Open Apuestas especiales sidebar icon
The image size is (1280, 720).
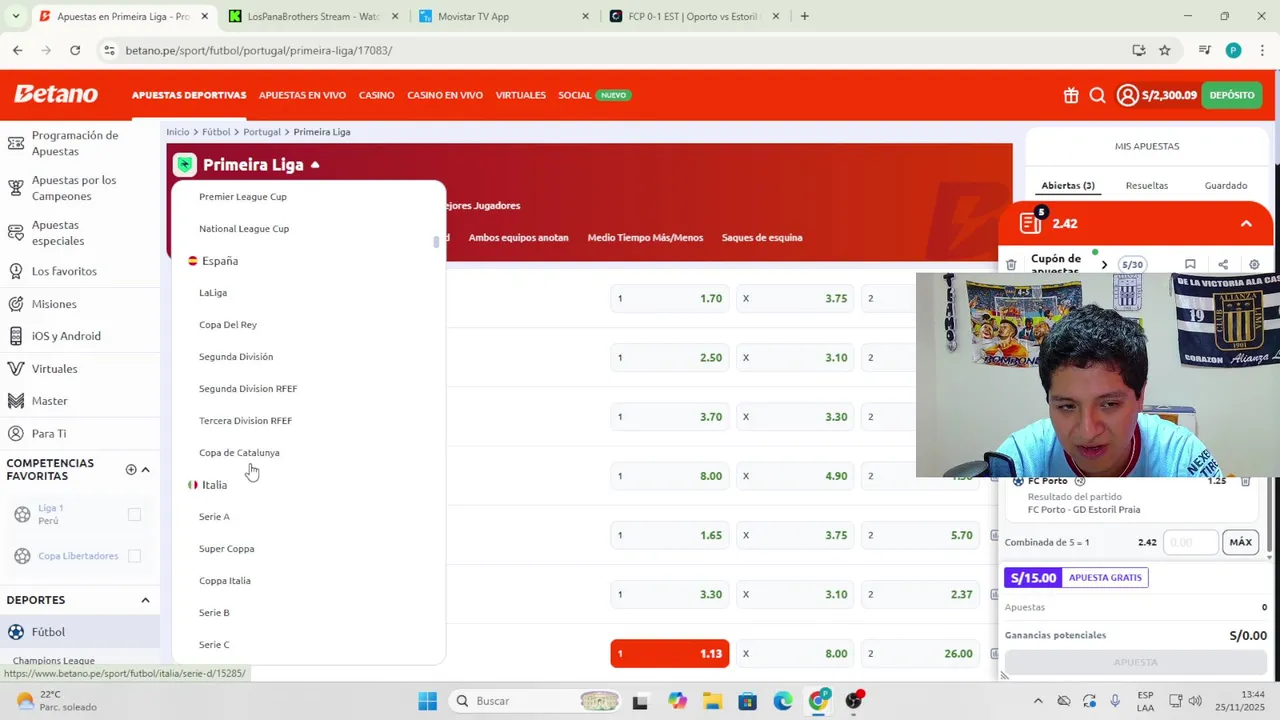pos(15,233)
